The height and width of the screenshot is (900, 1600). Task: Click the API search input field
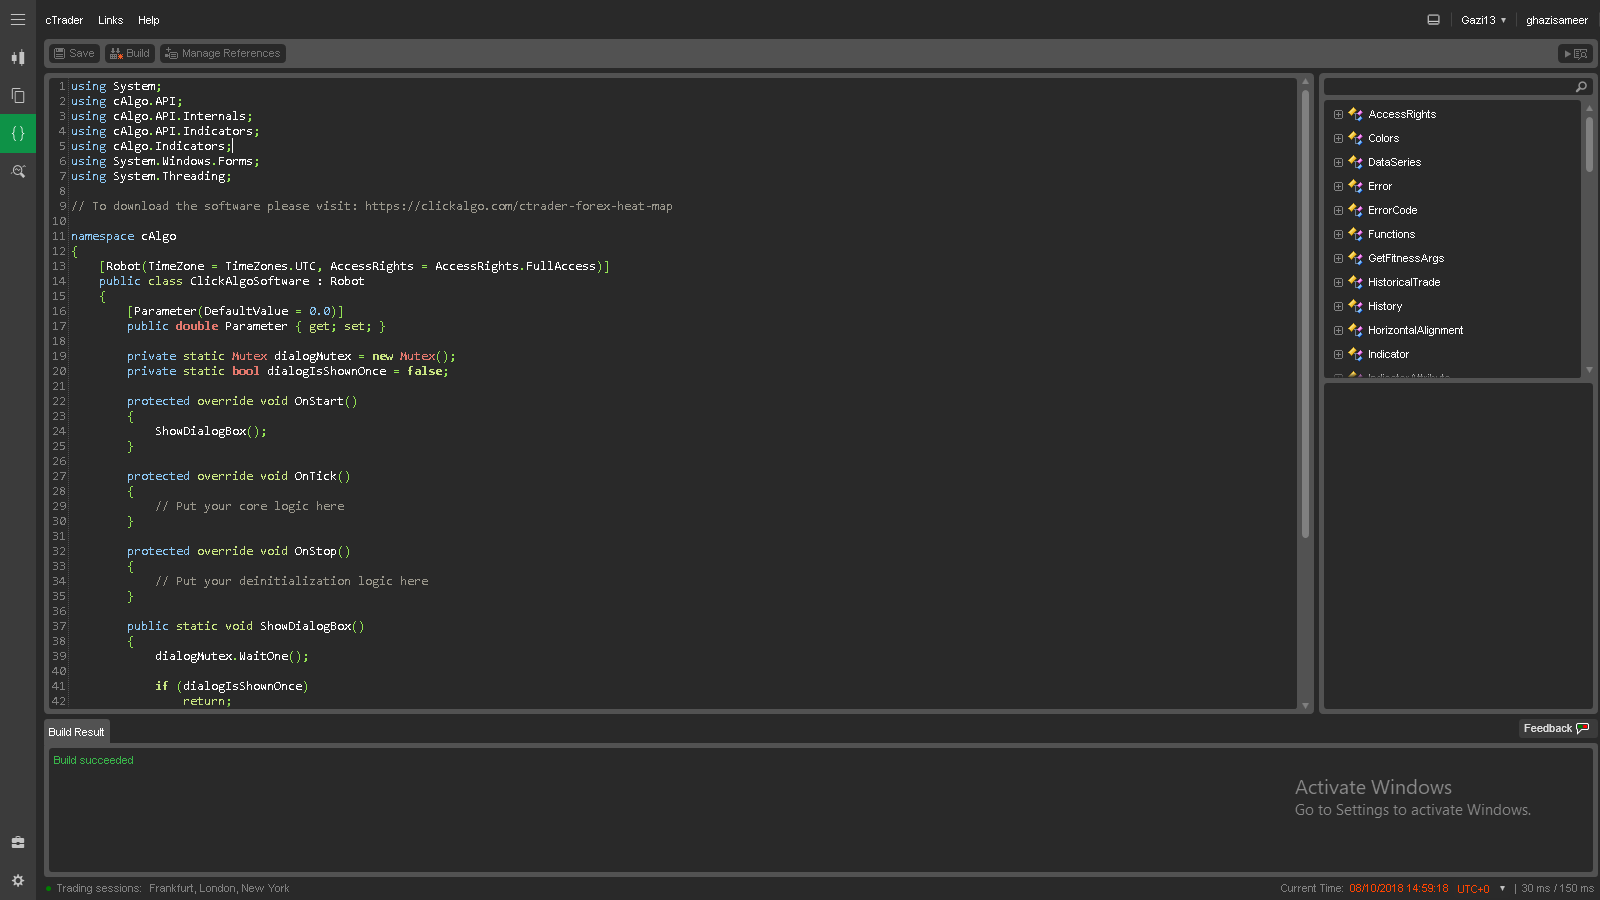(x=1450, y=87)
